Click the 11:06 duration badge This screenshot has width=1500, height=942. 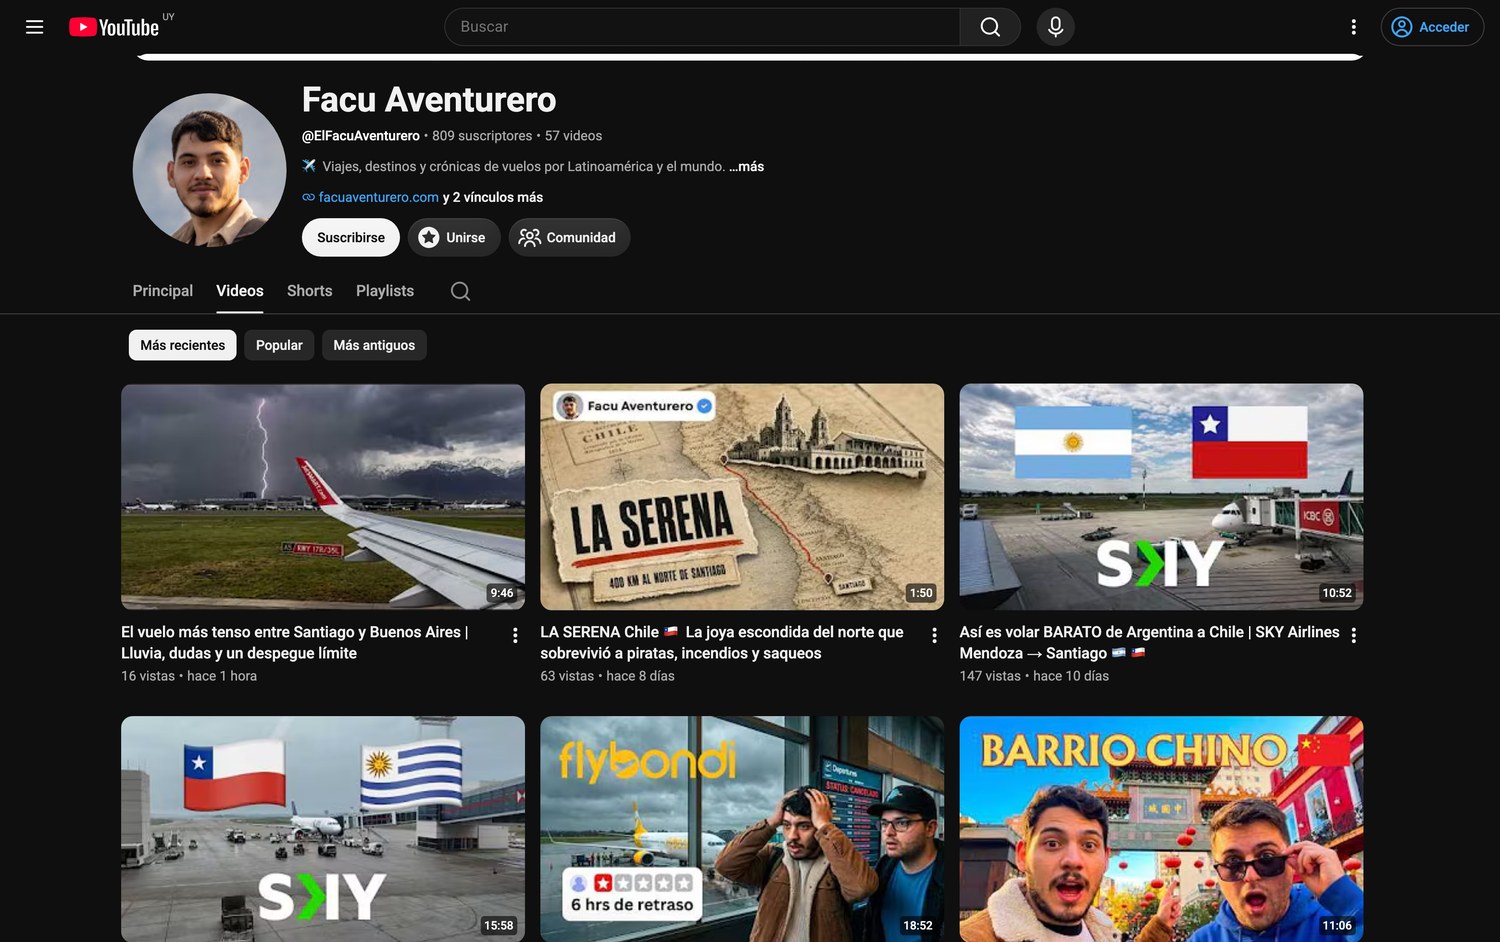1337,925
